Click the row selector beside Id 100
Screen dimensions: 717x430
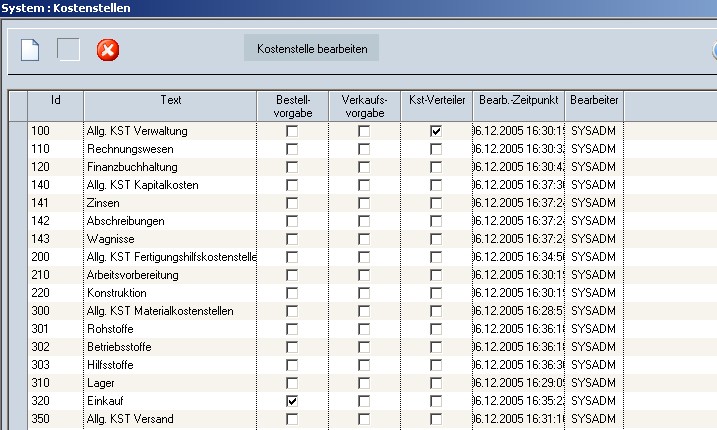tap(18, 131)
